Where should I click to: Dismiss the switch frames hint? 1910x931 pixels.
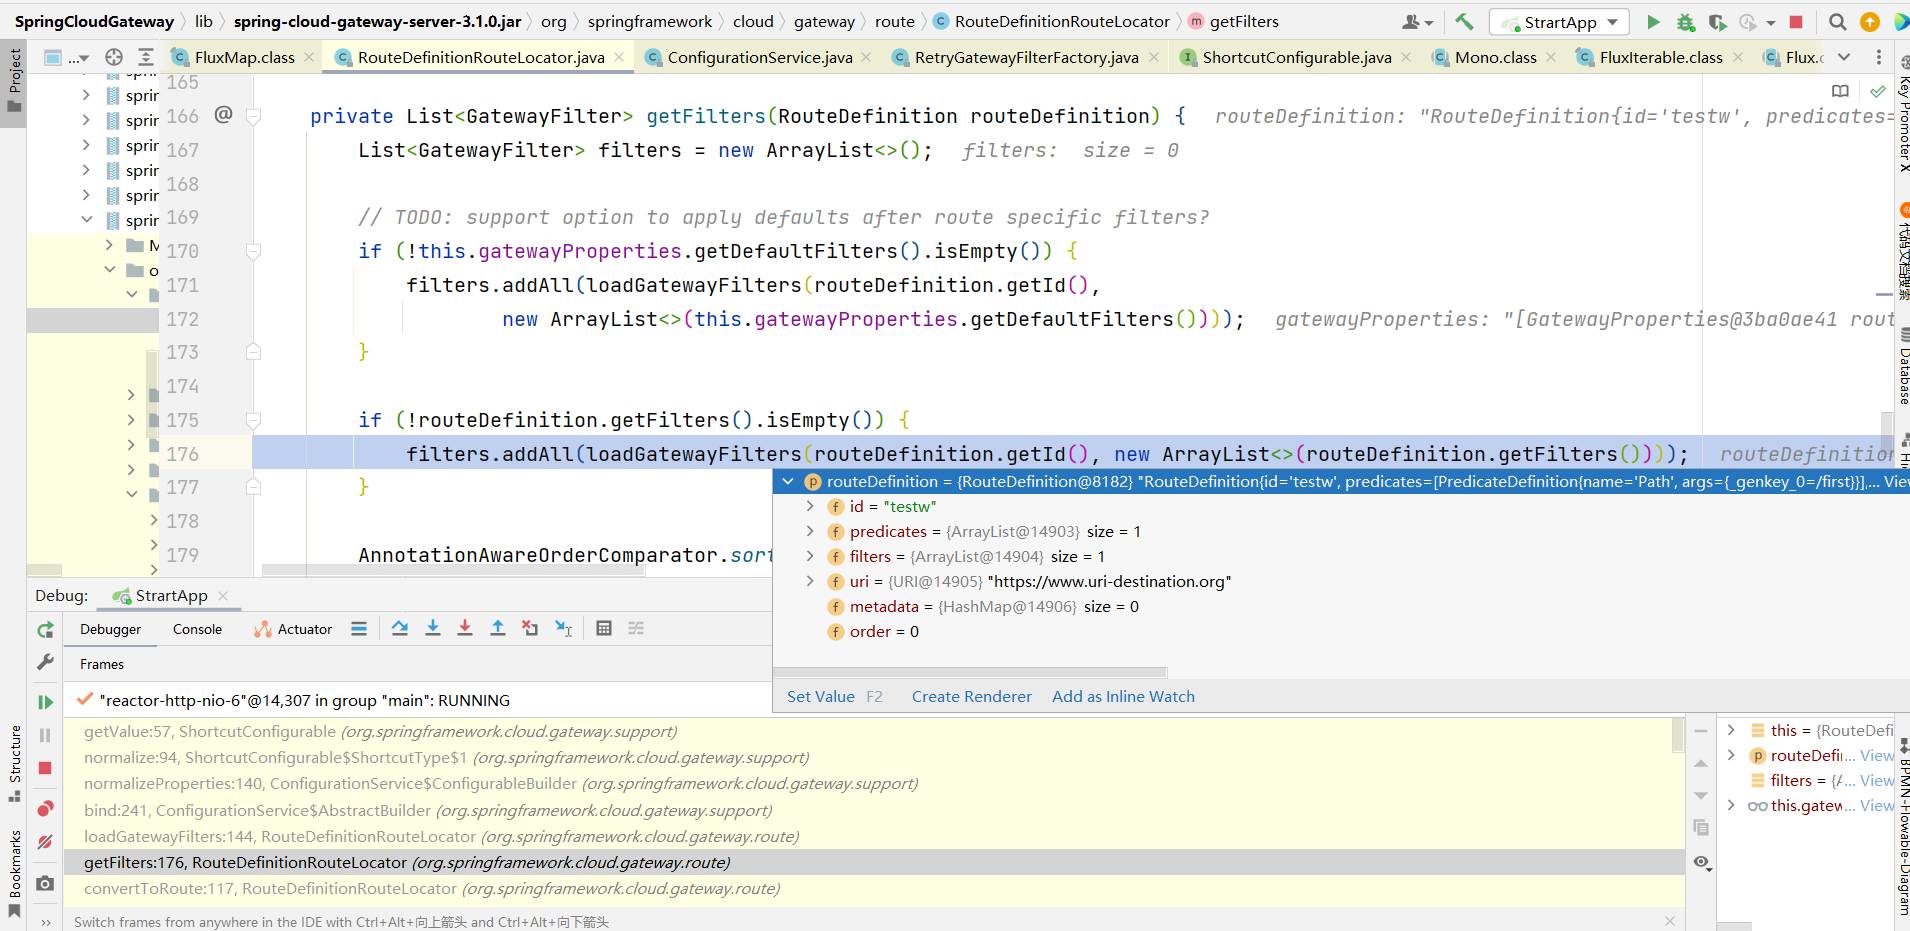pyautogui.click(x=1669, y=920)
